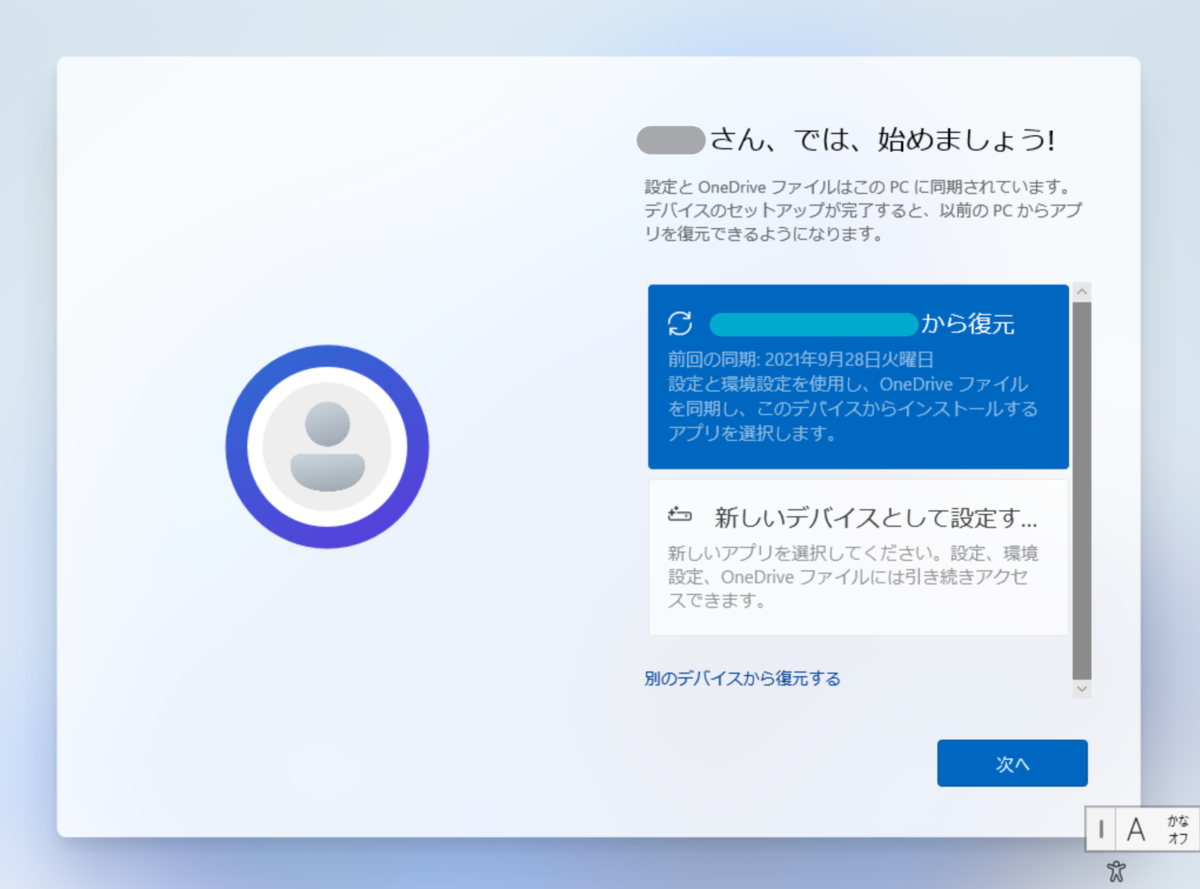The height and width of the screenshot is (889, 1200).
Task: Click the scroll-down chevron below the scrollbar
Action: pos(1082,689)
